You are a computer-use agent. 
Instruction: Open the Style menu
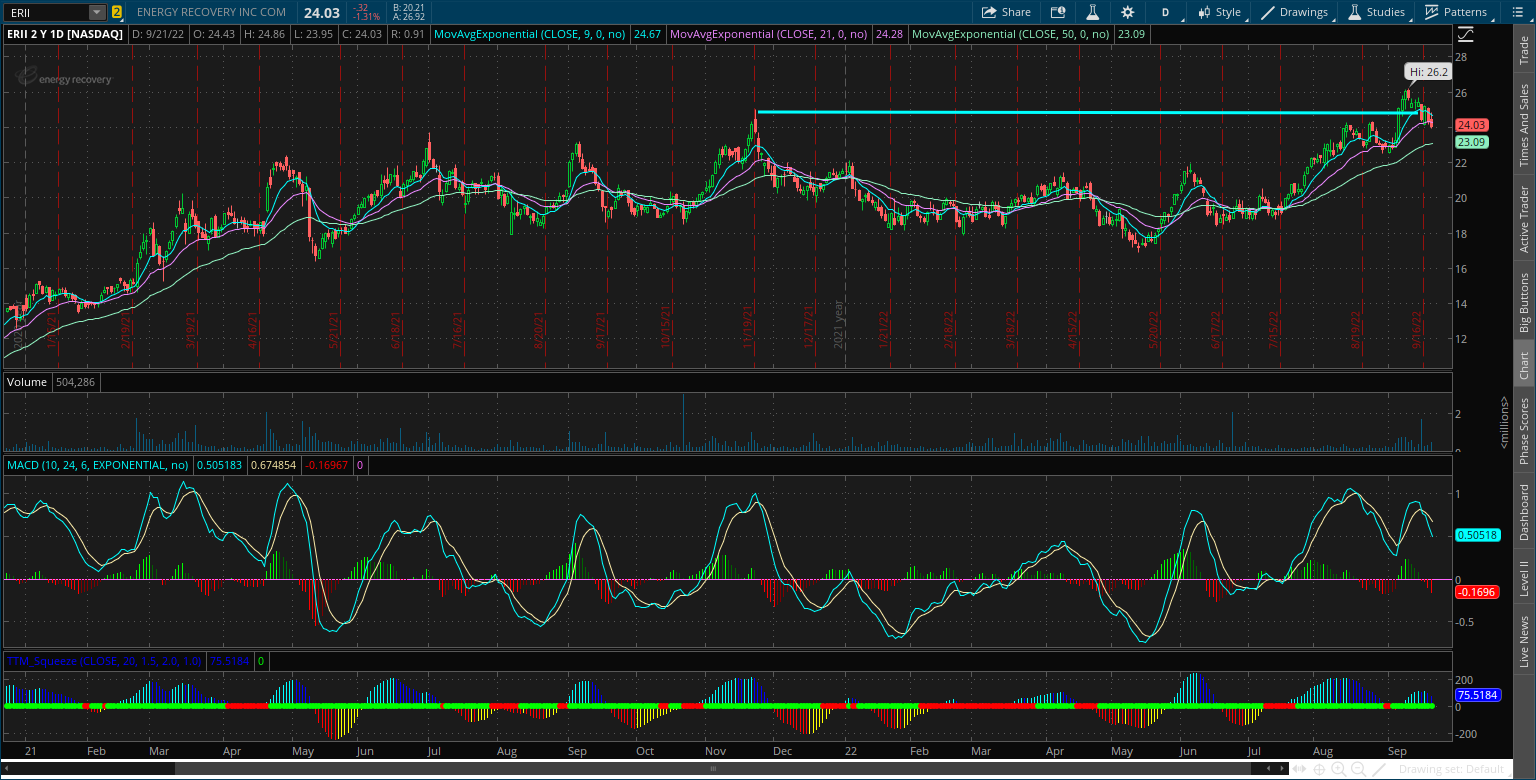[1220, 12]
